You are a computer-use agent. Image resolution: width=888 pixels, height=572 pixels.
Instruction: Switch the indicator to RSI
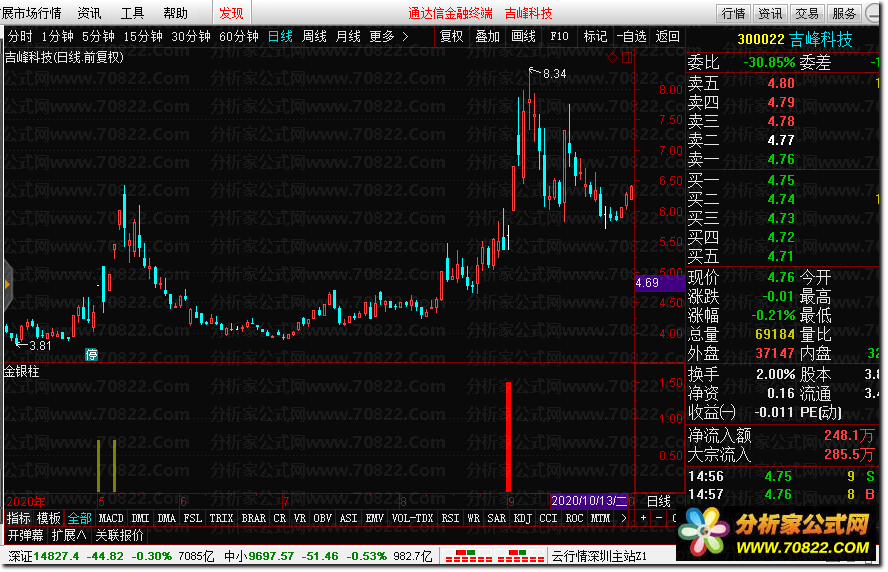click(x=450, y=518)
